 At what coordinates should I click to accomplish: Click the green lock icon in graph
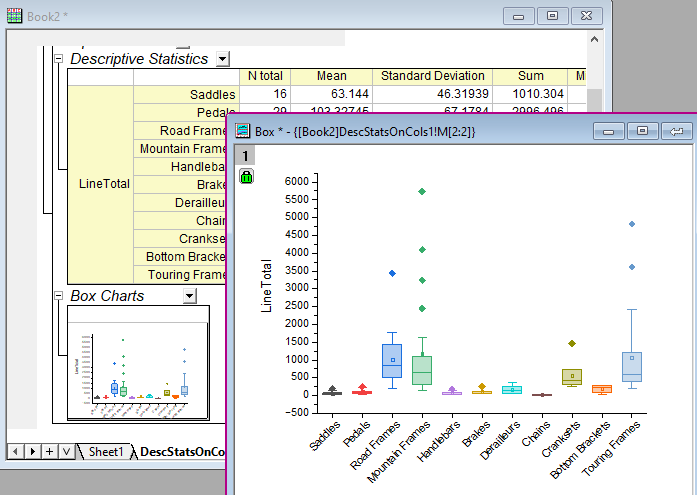coord(246,176)
